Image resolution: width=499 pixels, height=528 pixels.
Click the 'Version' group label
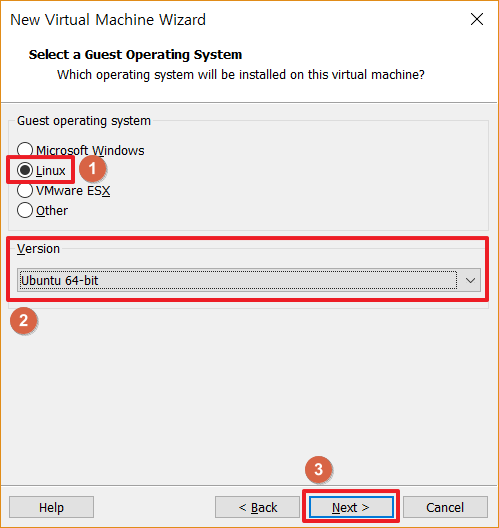coord(38,249)
